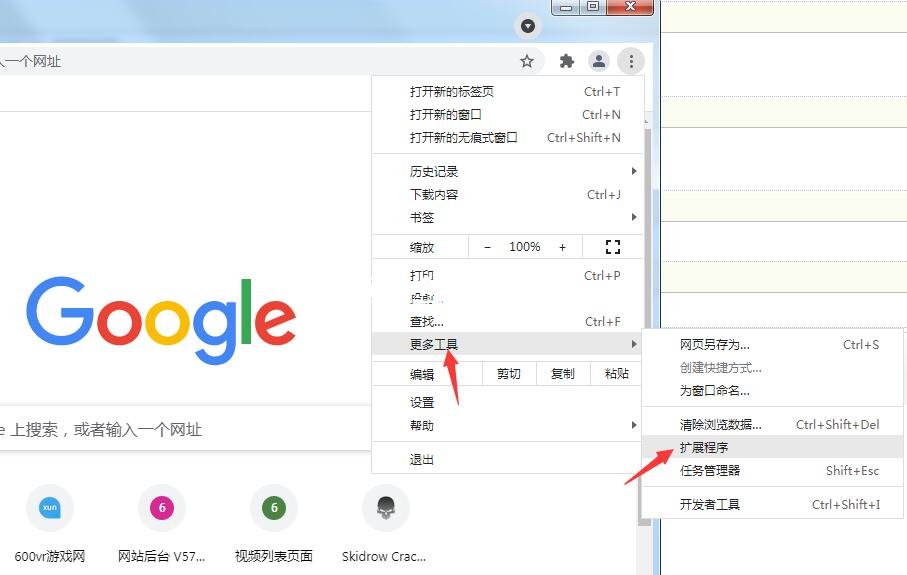Open the 600vr游戏网 shortcut icon
The width and height of the screenshot is (907, 575).
(x=50, y=508)
